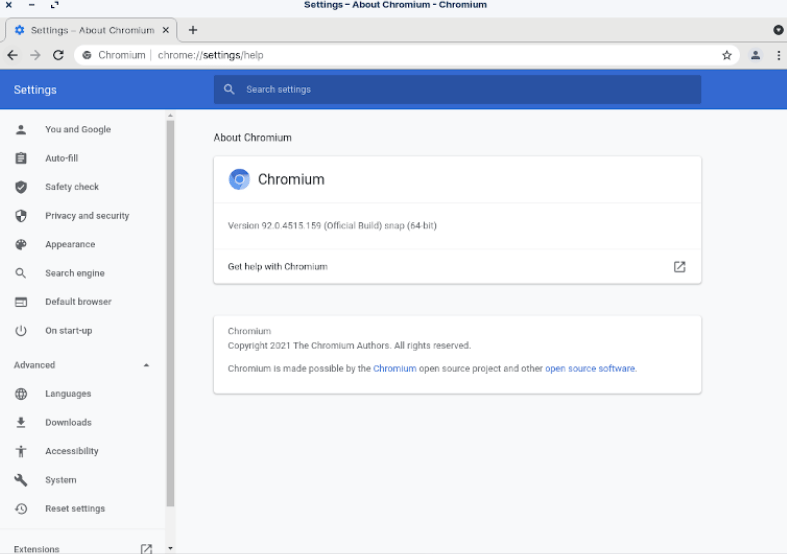Click the About Chromium heading
787x554 pixels.
tap(252, 137)
